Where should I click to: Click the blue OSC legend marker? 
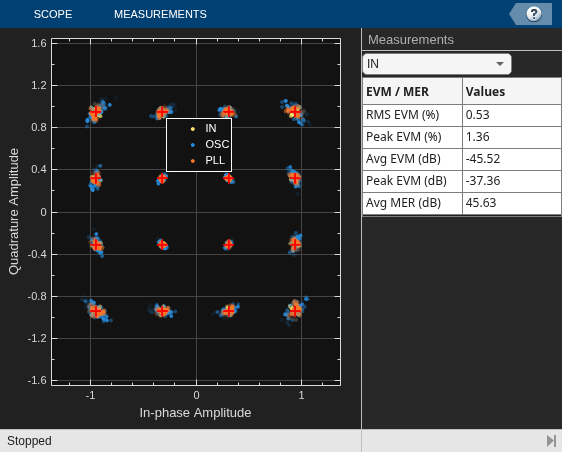(193, 145)
